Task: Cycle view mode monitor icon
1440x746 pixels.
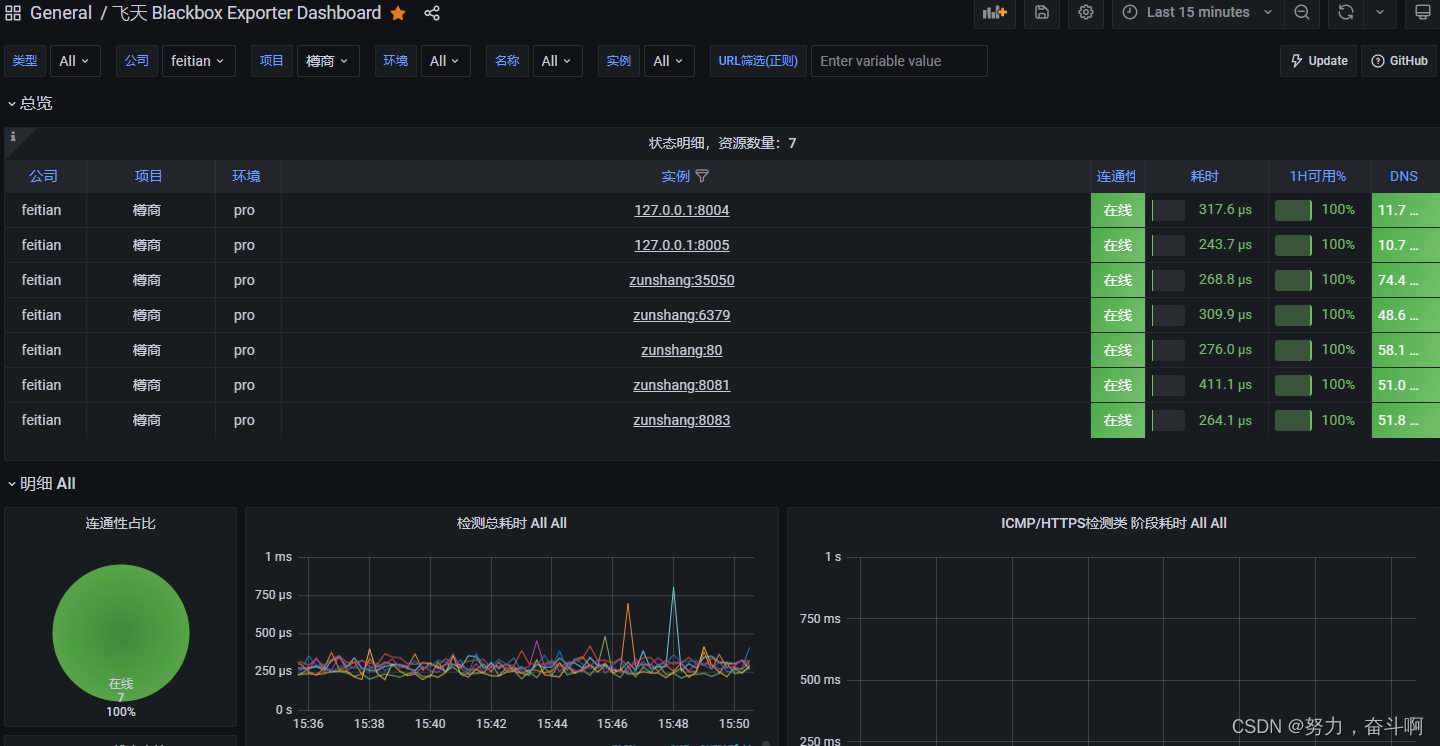Action: (x=1422, y=12)
